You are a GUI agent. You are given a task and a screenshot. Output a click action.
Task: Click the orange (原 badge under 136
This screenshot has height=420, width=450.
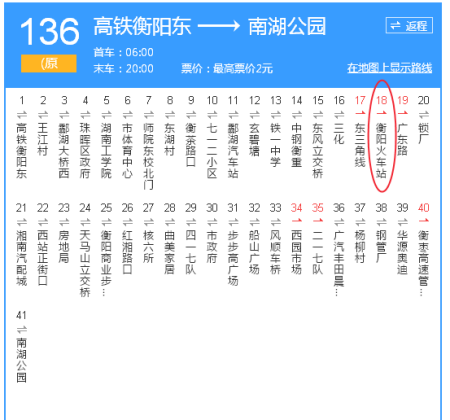[x=49, y=63]
